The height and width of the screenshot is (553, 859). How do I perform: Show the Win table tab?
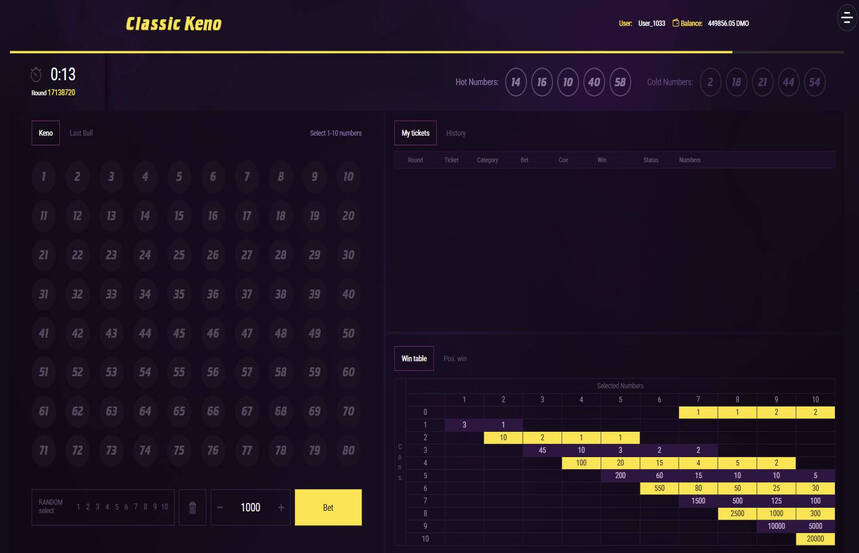(x=414, y=358)
